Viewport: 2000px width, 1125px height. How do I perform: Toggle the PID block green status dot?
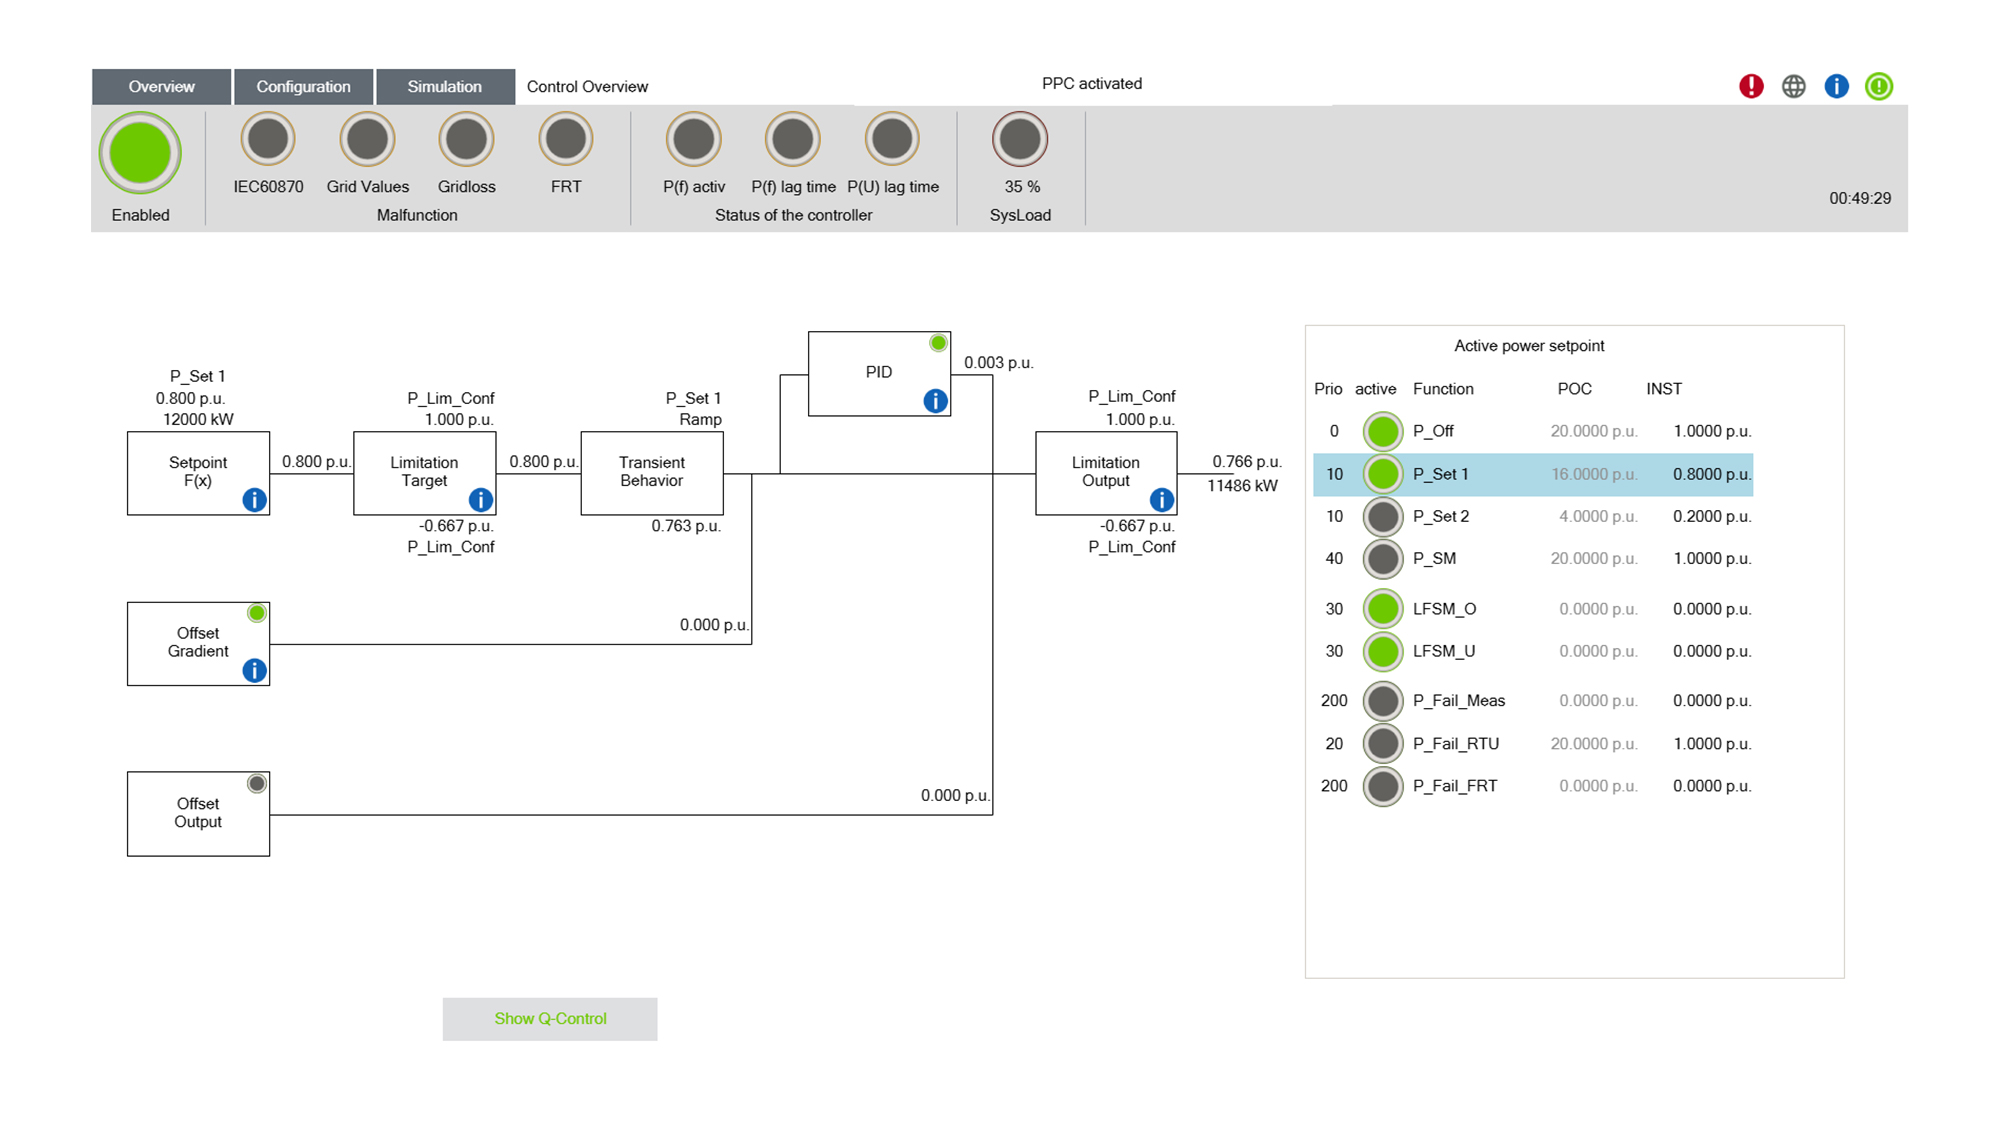(938, 343)
